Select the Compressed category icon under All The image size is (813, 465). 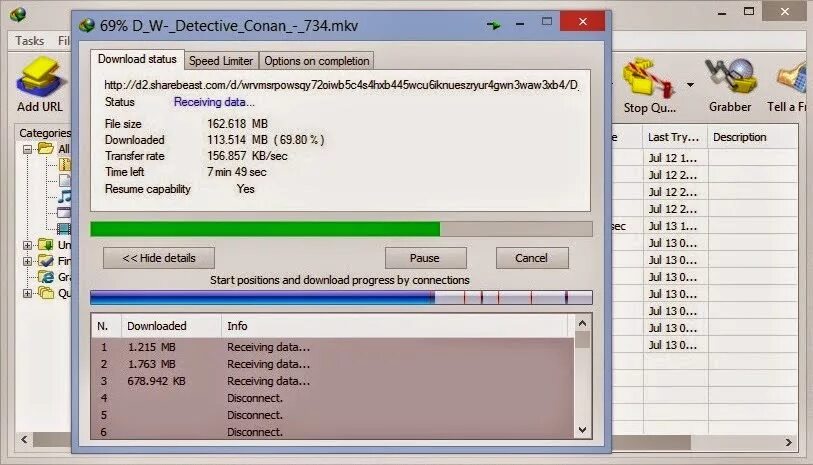tap(65, 165)
